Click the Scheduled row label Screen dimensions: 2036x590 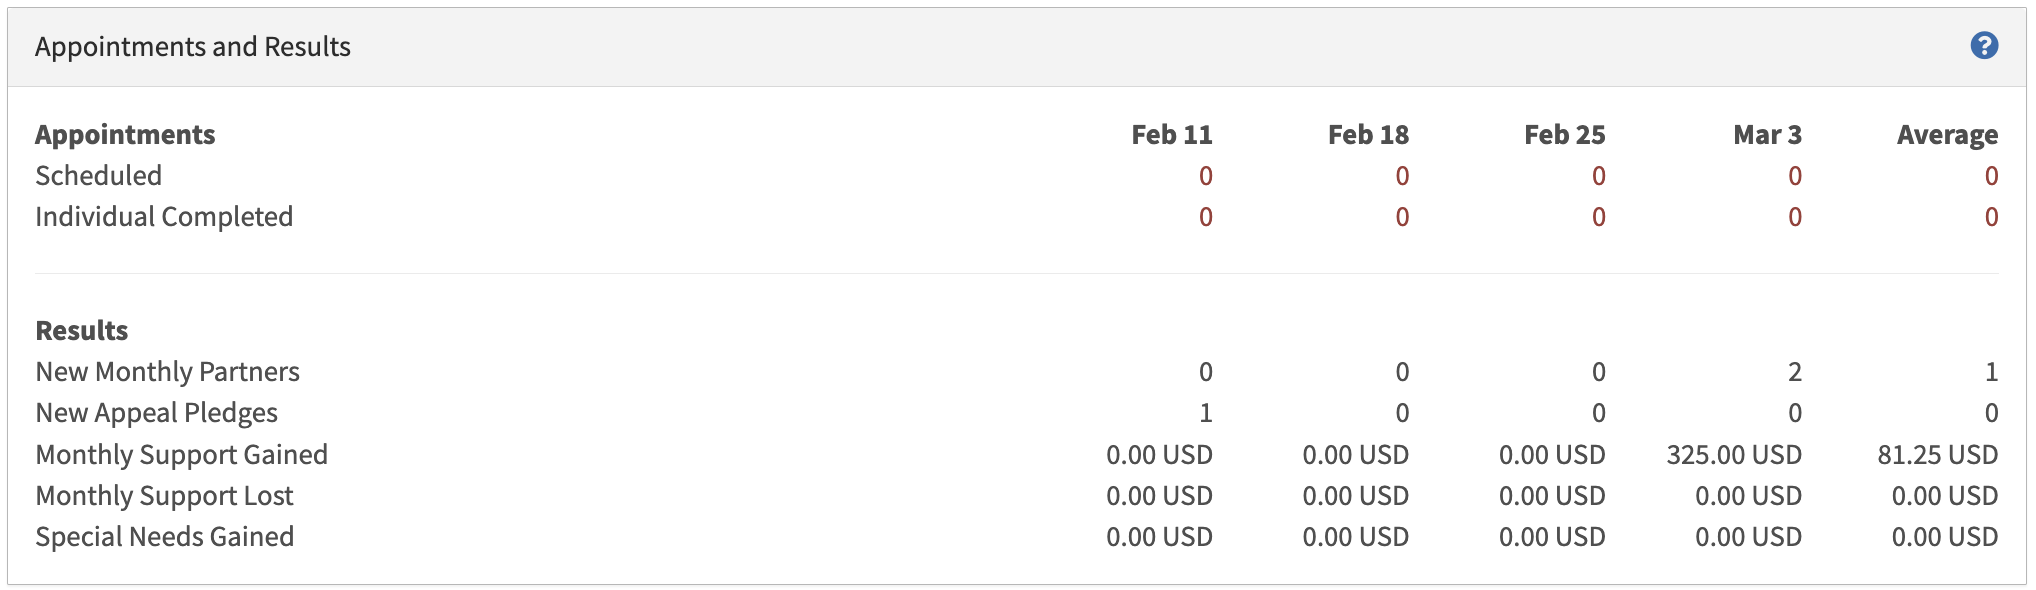(x=98, y=176)
